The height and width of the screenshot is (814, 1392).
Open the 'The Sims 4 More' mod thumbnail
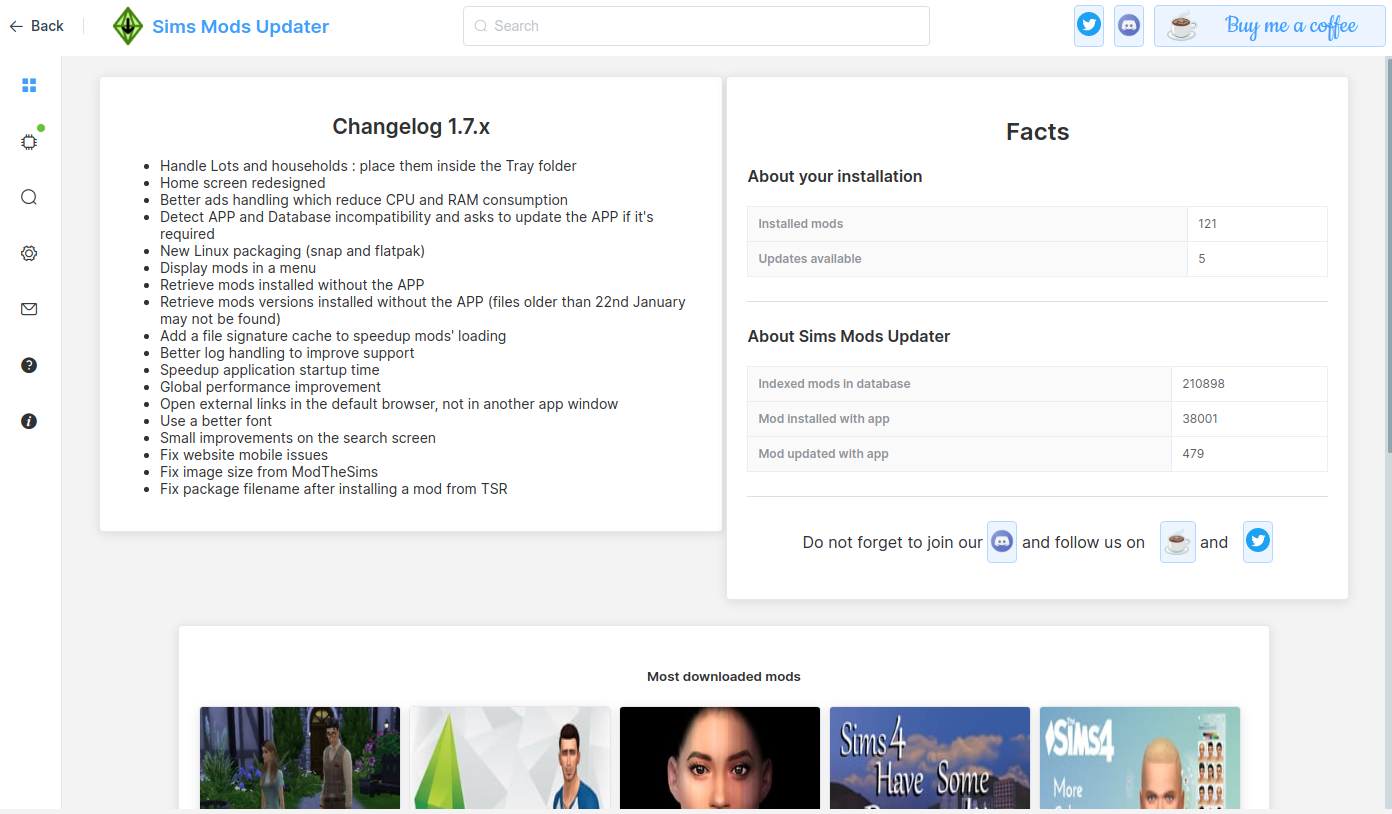tap(1140, 758)
